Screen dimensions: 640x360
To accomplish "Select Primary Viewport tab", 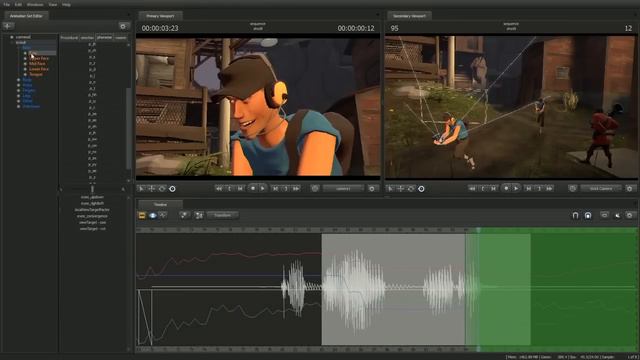I will (x=160, y=16).
